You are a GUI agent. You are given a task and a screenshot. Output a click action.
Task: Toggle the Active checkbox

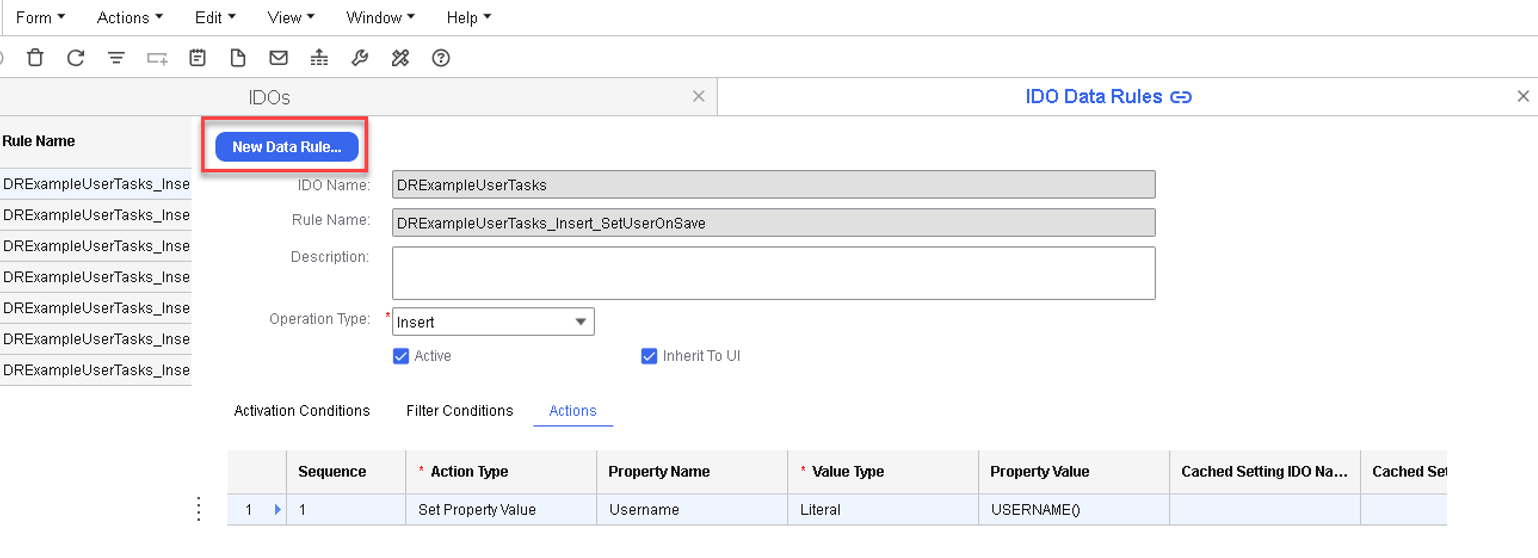pyautogui.click(x=401, y=356)
